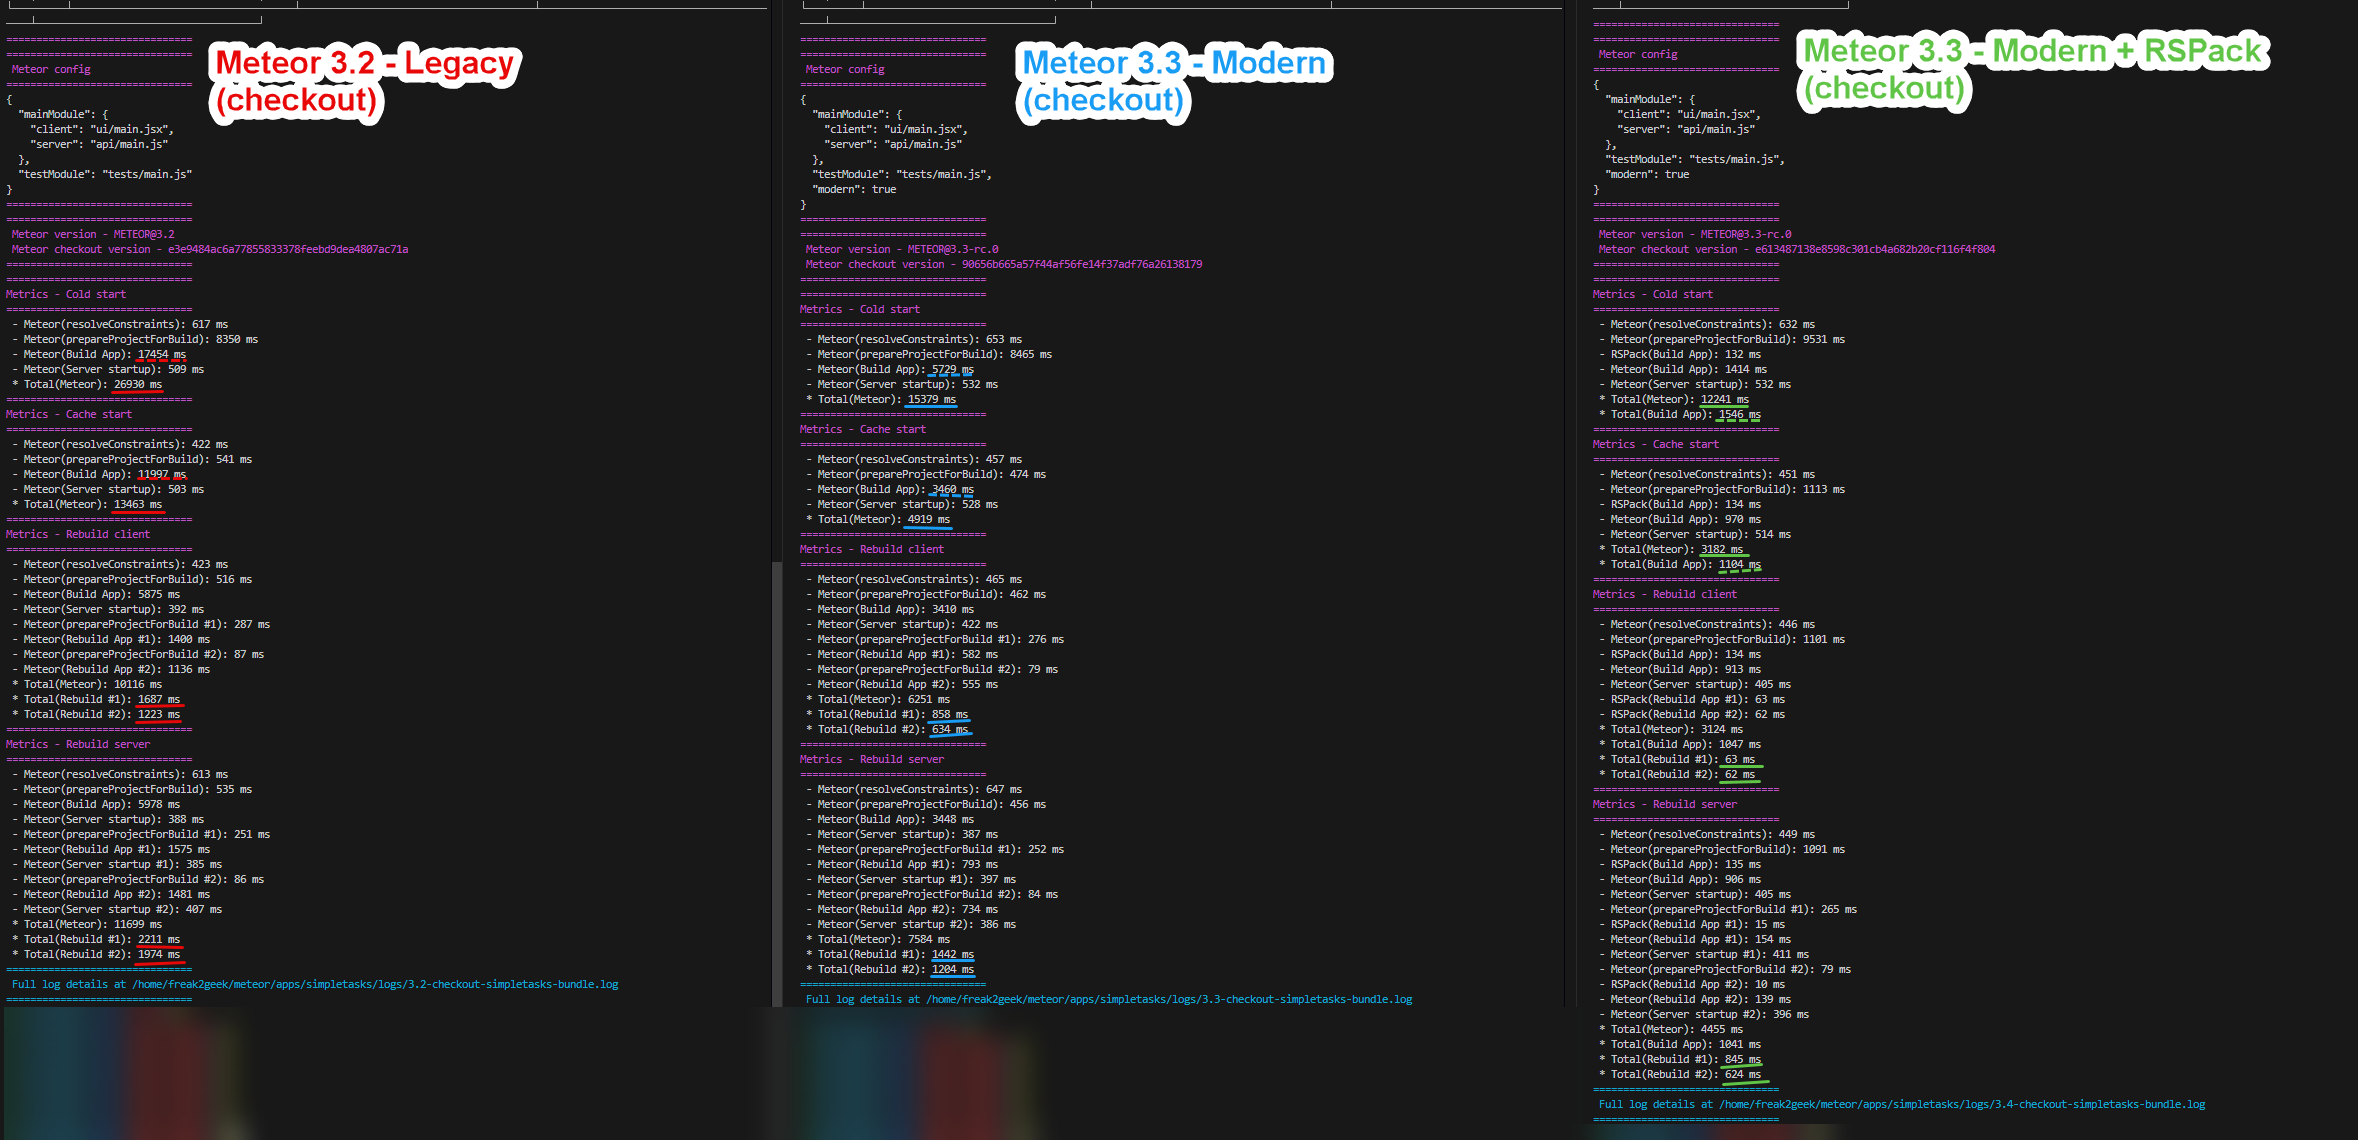Screen dimensions: 2358x1140
Task: Click the 'Total(Meteor): 10116 ms' line
Action: coord(87,684)
